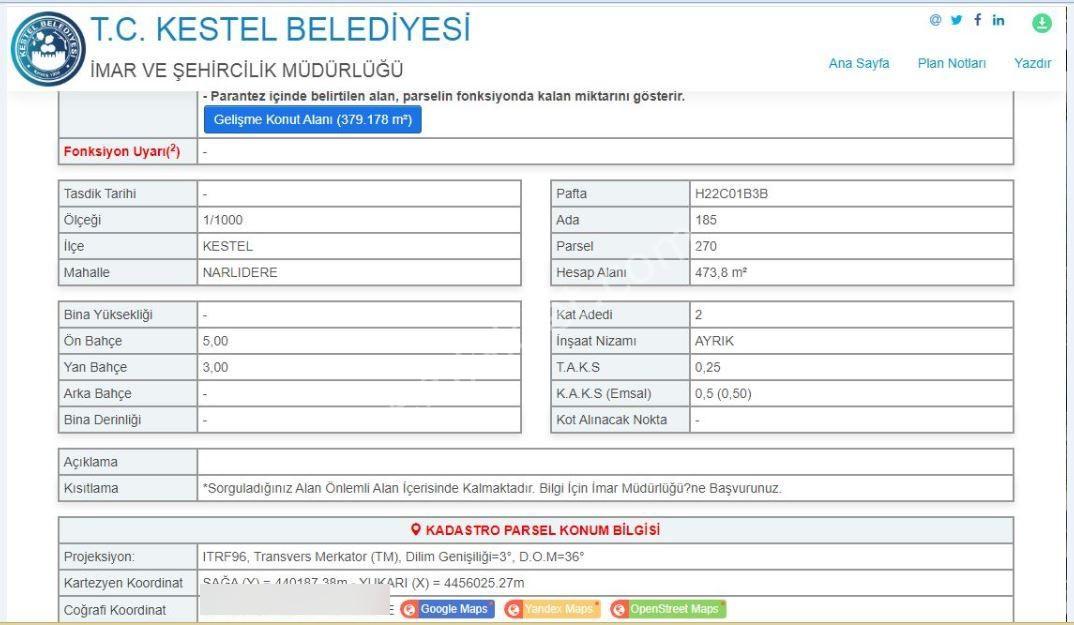
Task: Click the Fonksiyon Uyarı(2) label
Action: coord(122,151)
